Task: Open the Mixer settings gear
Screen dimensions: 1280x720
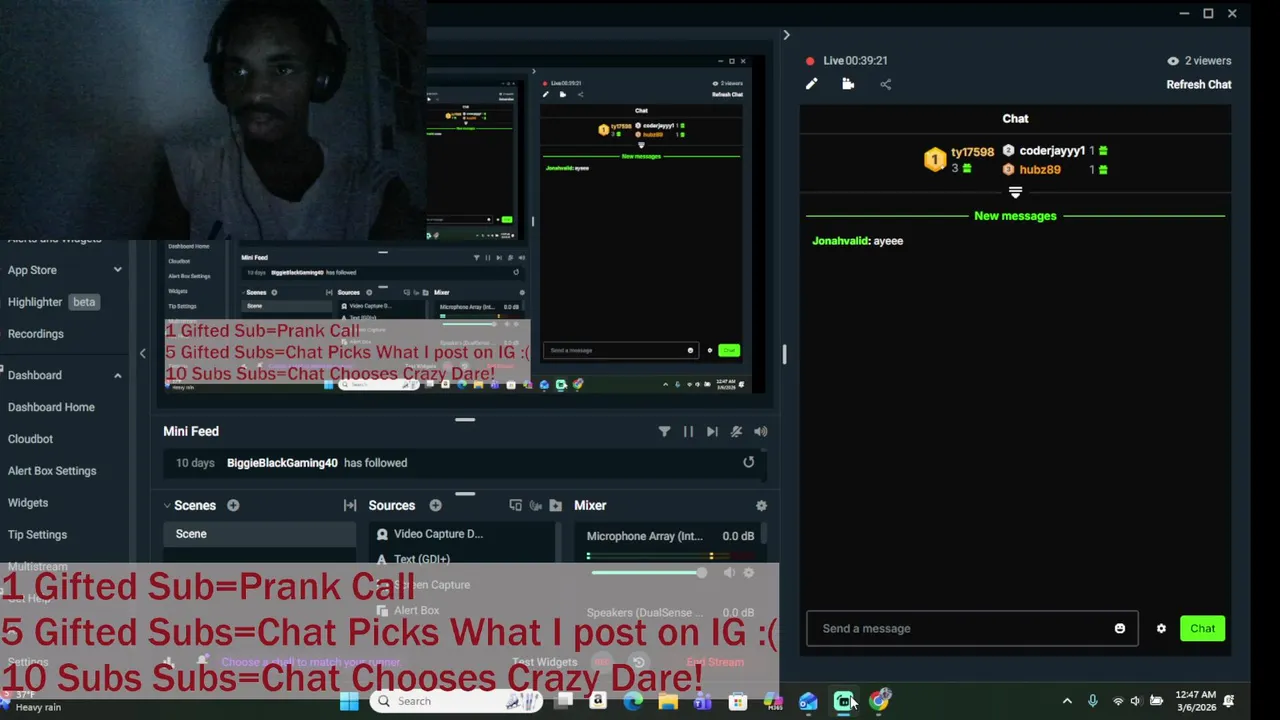Action: [761, 505]
